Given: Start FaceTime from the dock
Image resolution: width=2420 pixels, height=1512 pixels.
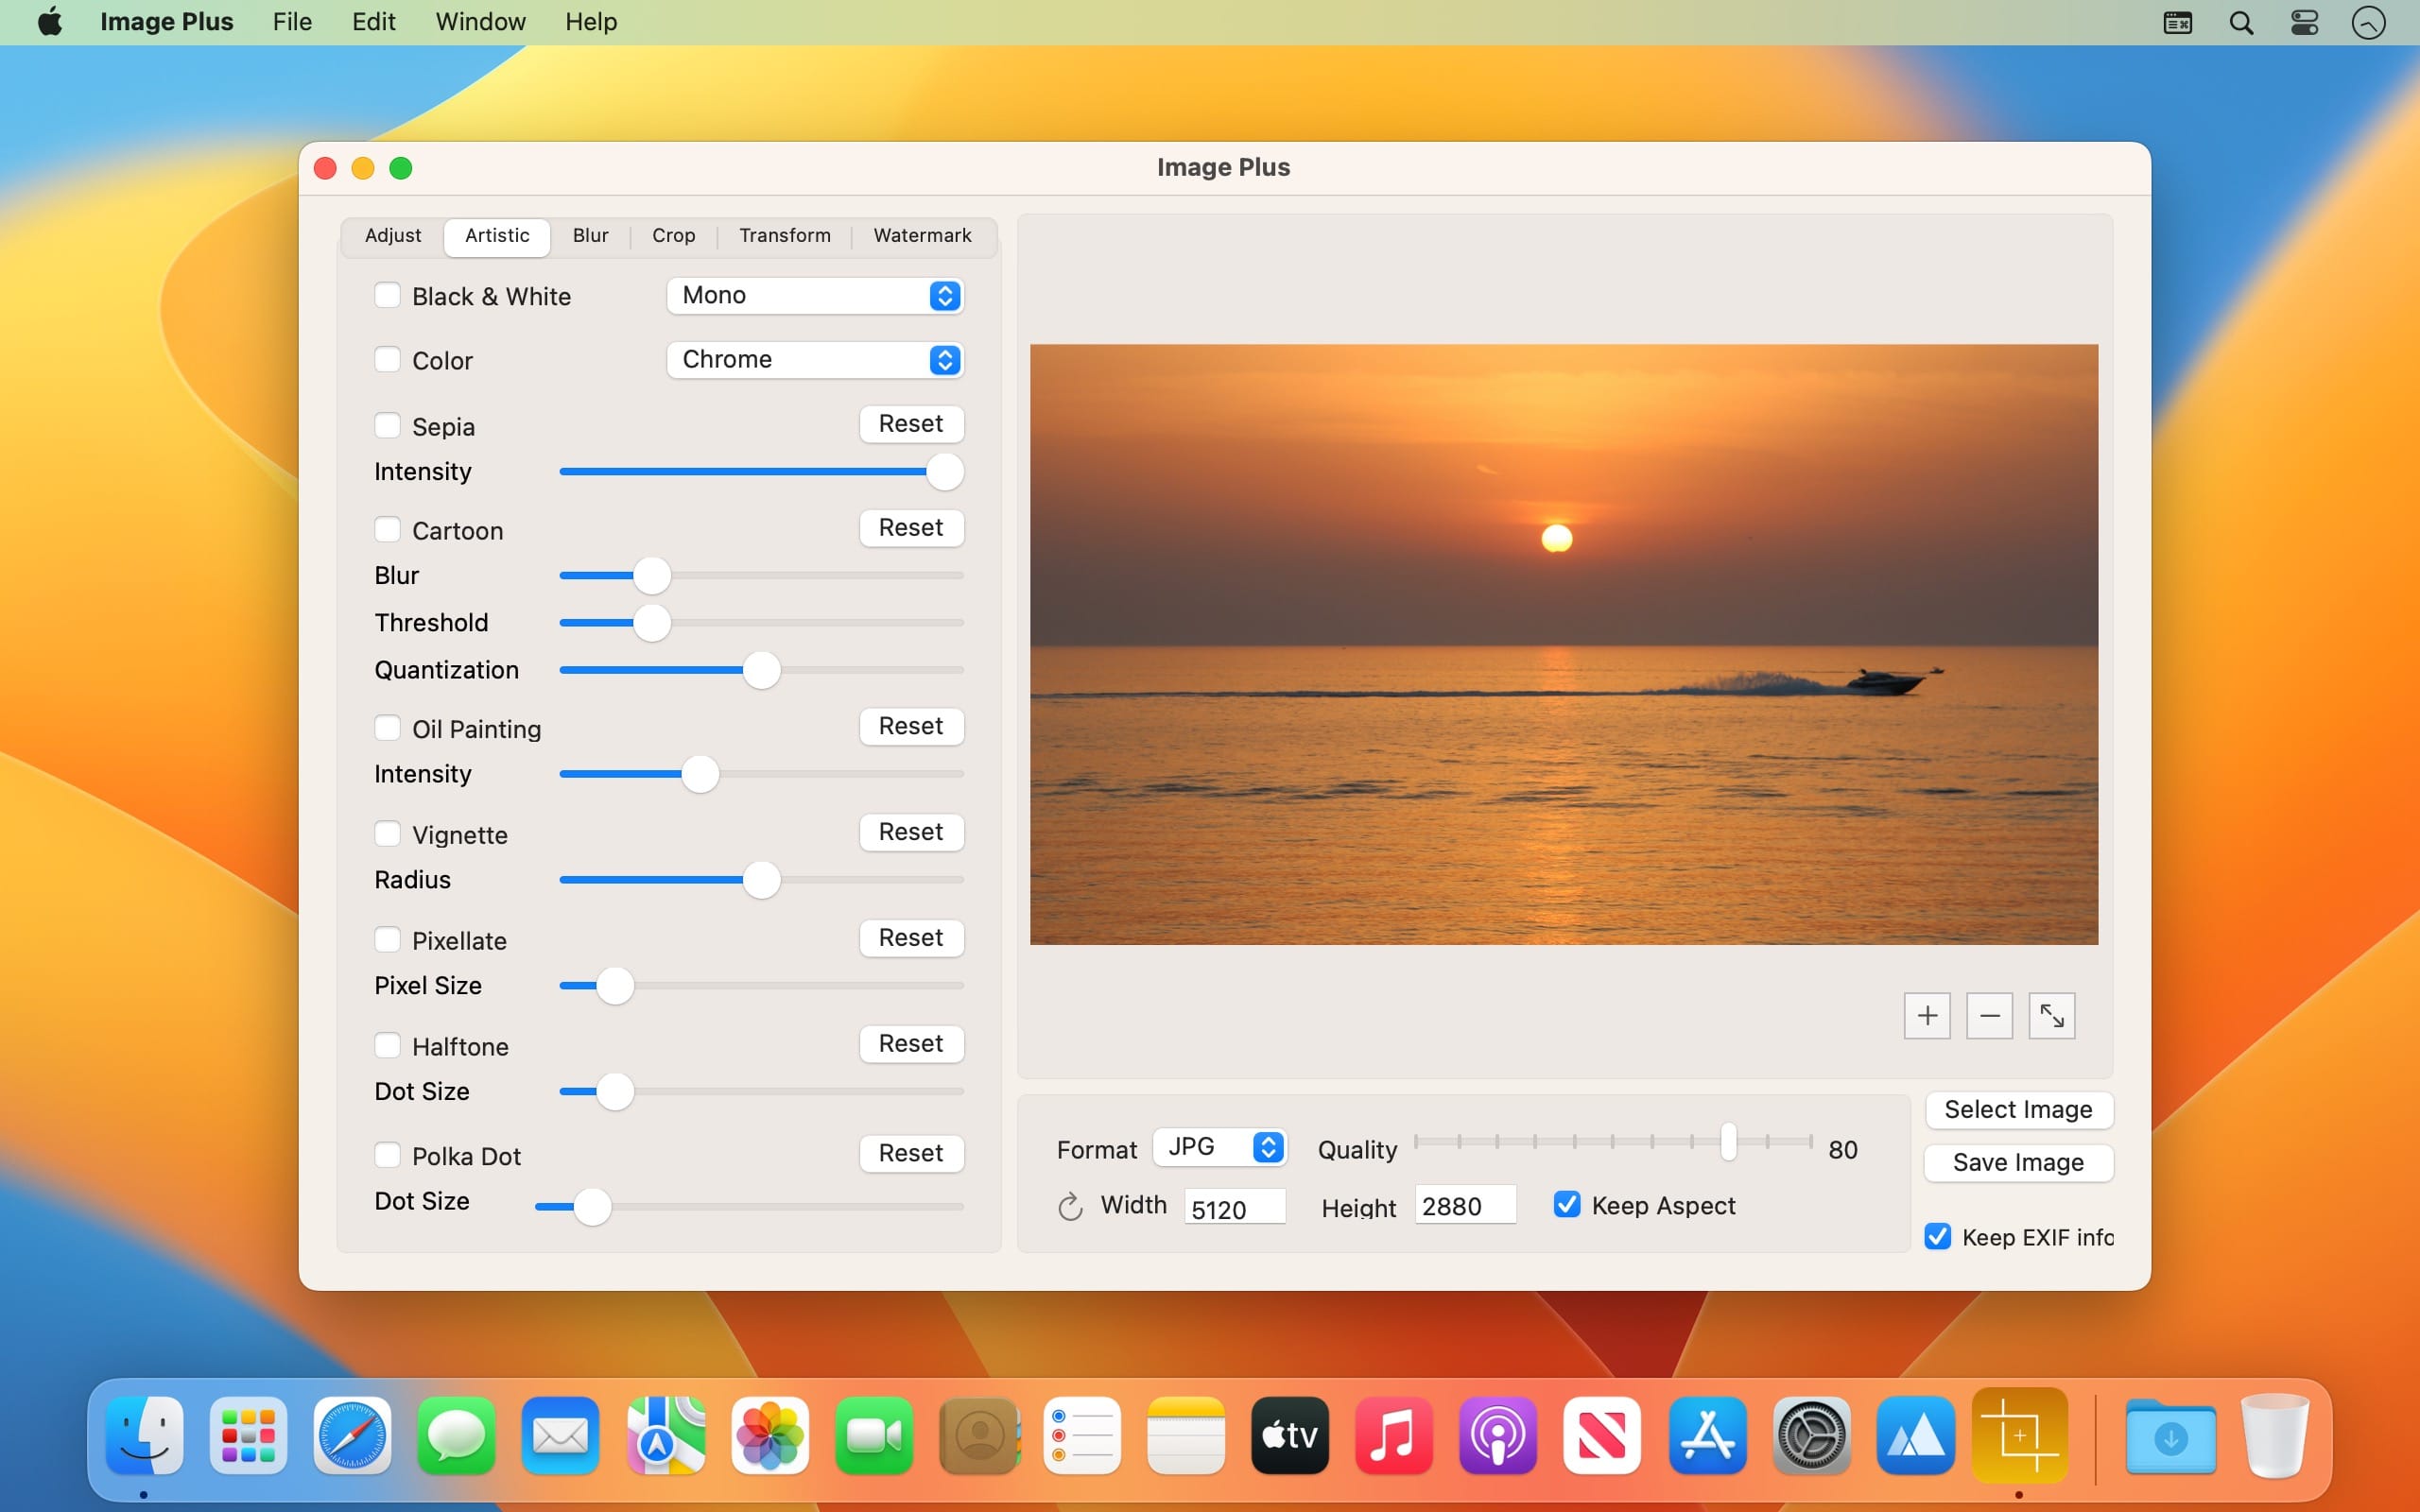Looking at the screenshot, I should tap(873, 1436).
